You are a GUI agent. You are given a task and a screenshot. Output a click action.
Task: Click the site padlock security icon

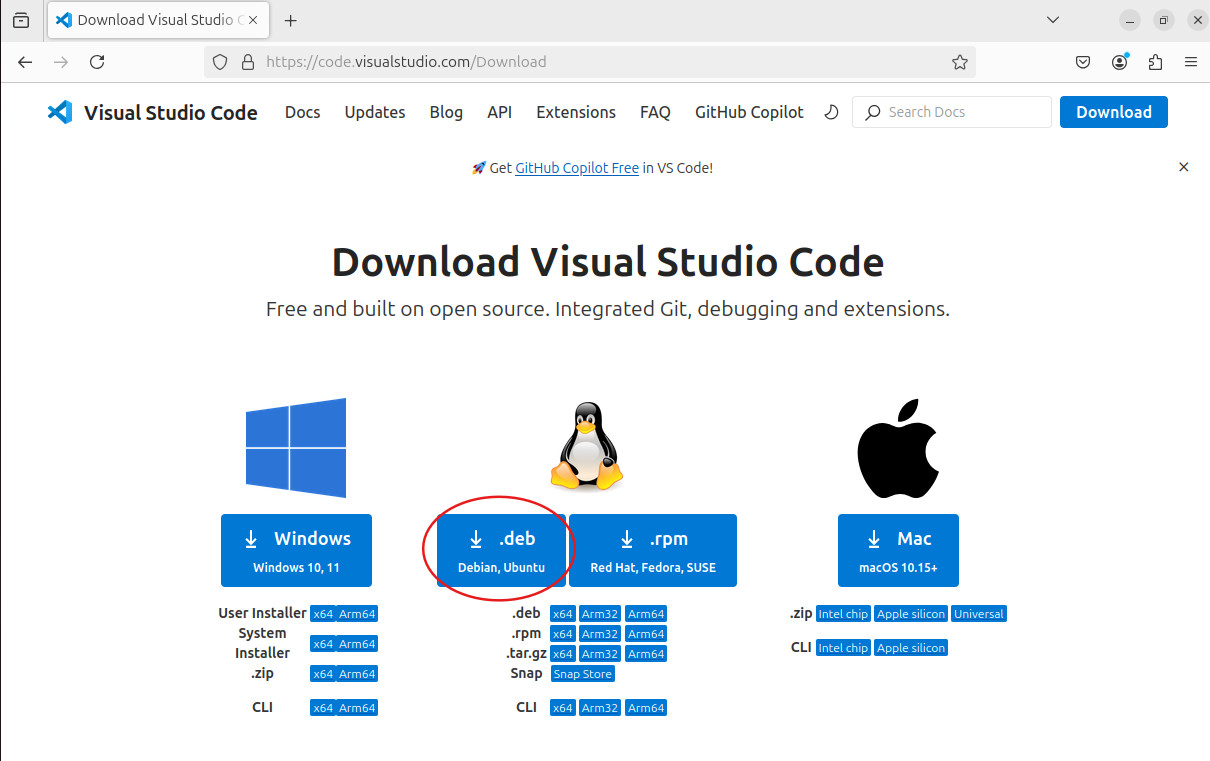pos(248,62)
